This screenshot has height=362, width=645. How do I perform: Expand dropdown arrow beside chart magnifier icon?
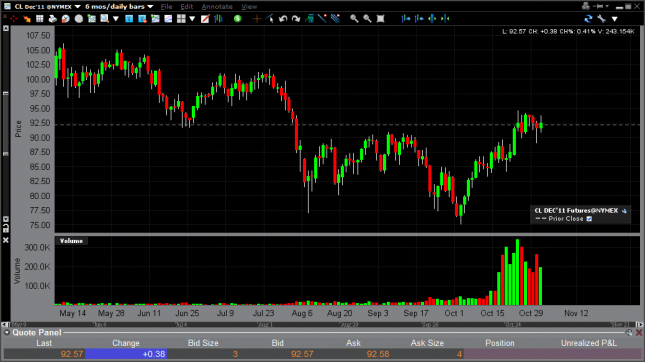116,19
